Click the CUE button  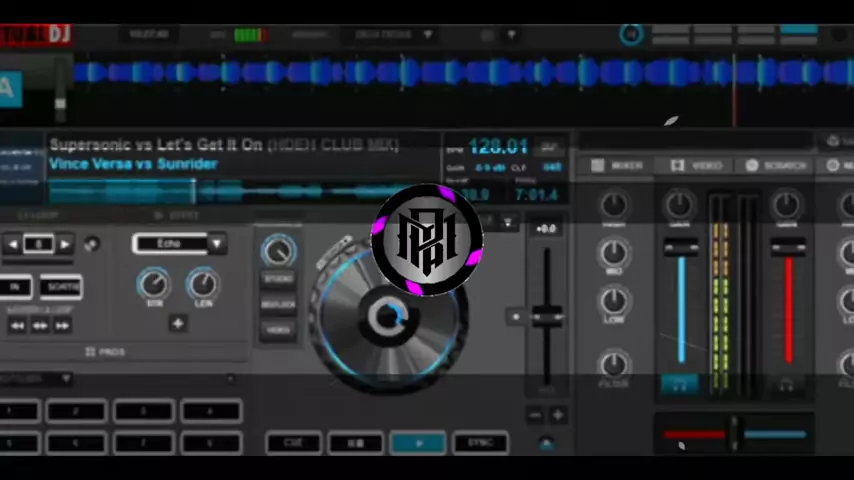pos(293,442)
